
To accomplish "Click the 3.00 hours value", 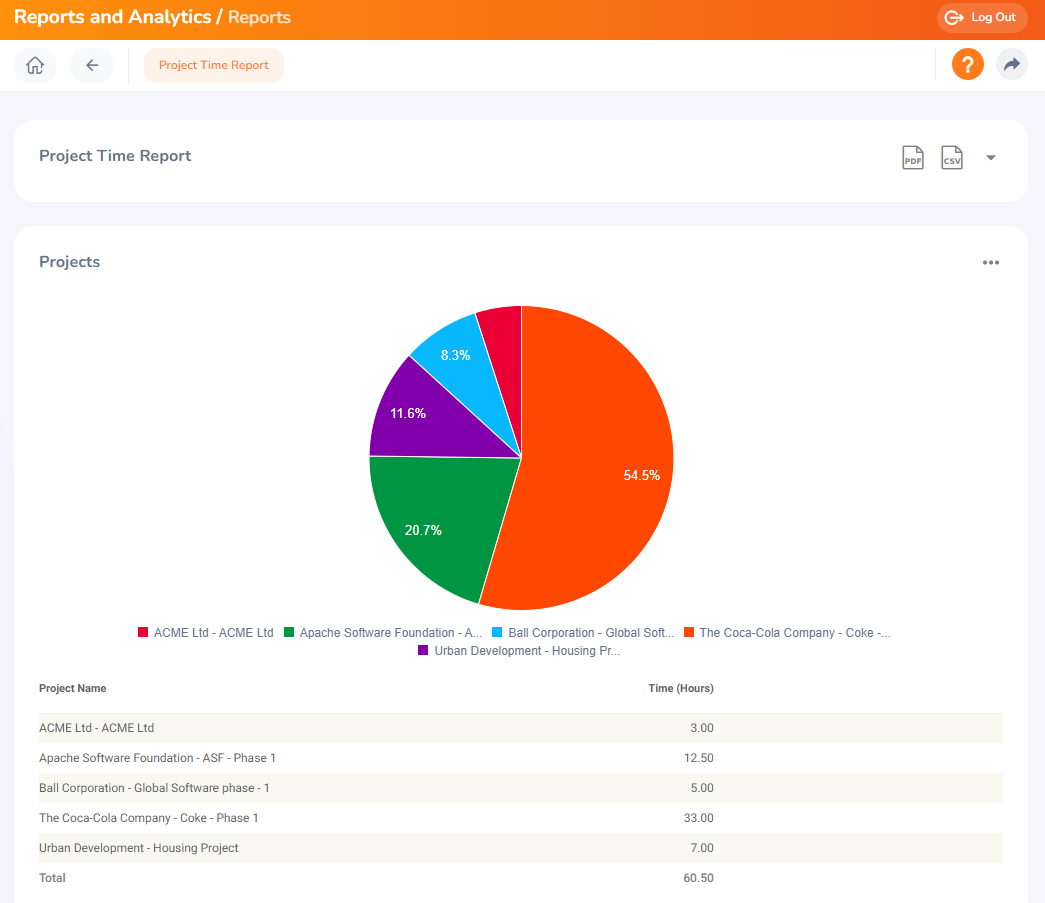I will click(702, 728).
